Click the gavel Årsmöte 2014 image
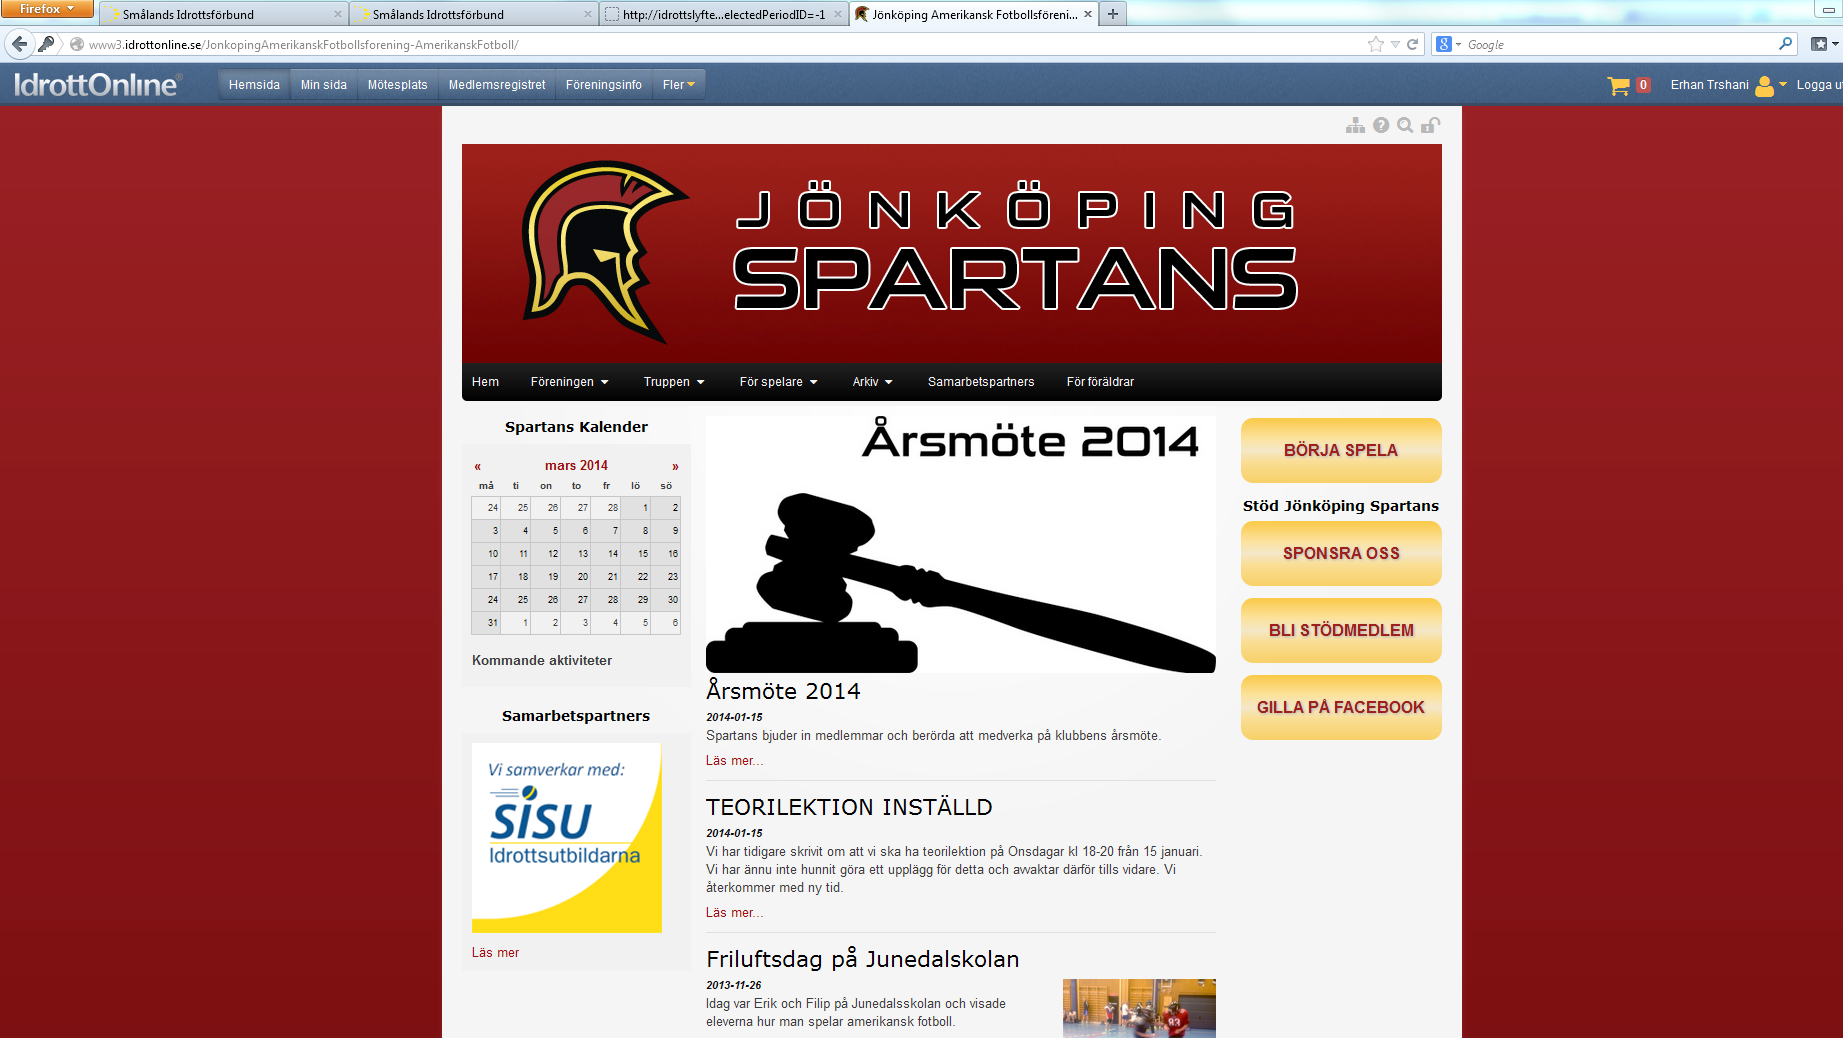 pyautogui.click(x=961, y=544)
